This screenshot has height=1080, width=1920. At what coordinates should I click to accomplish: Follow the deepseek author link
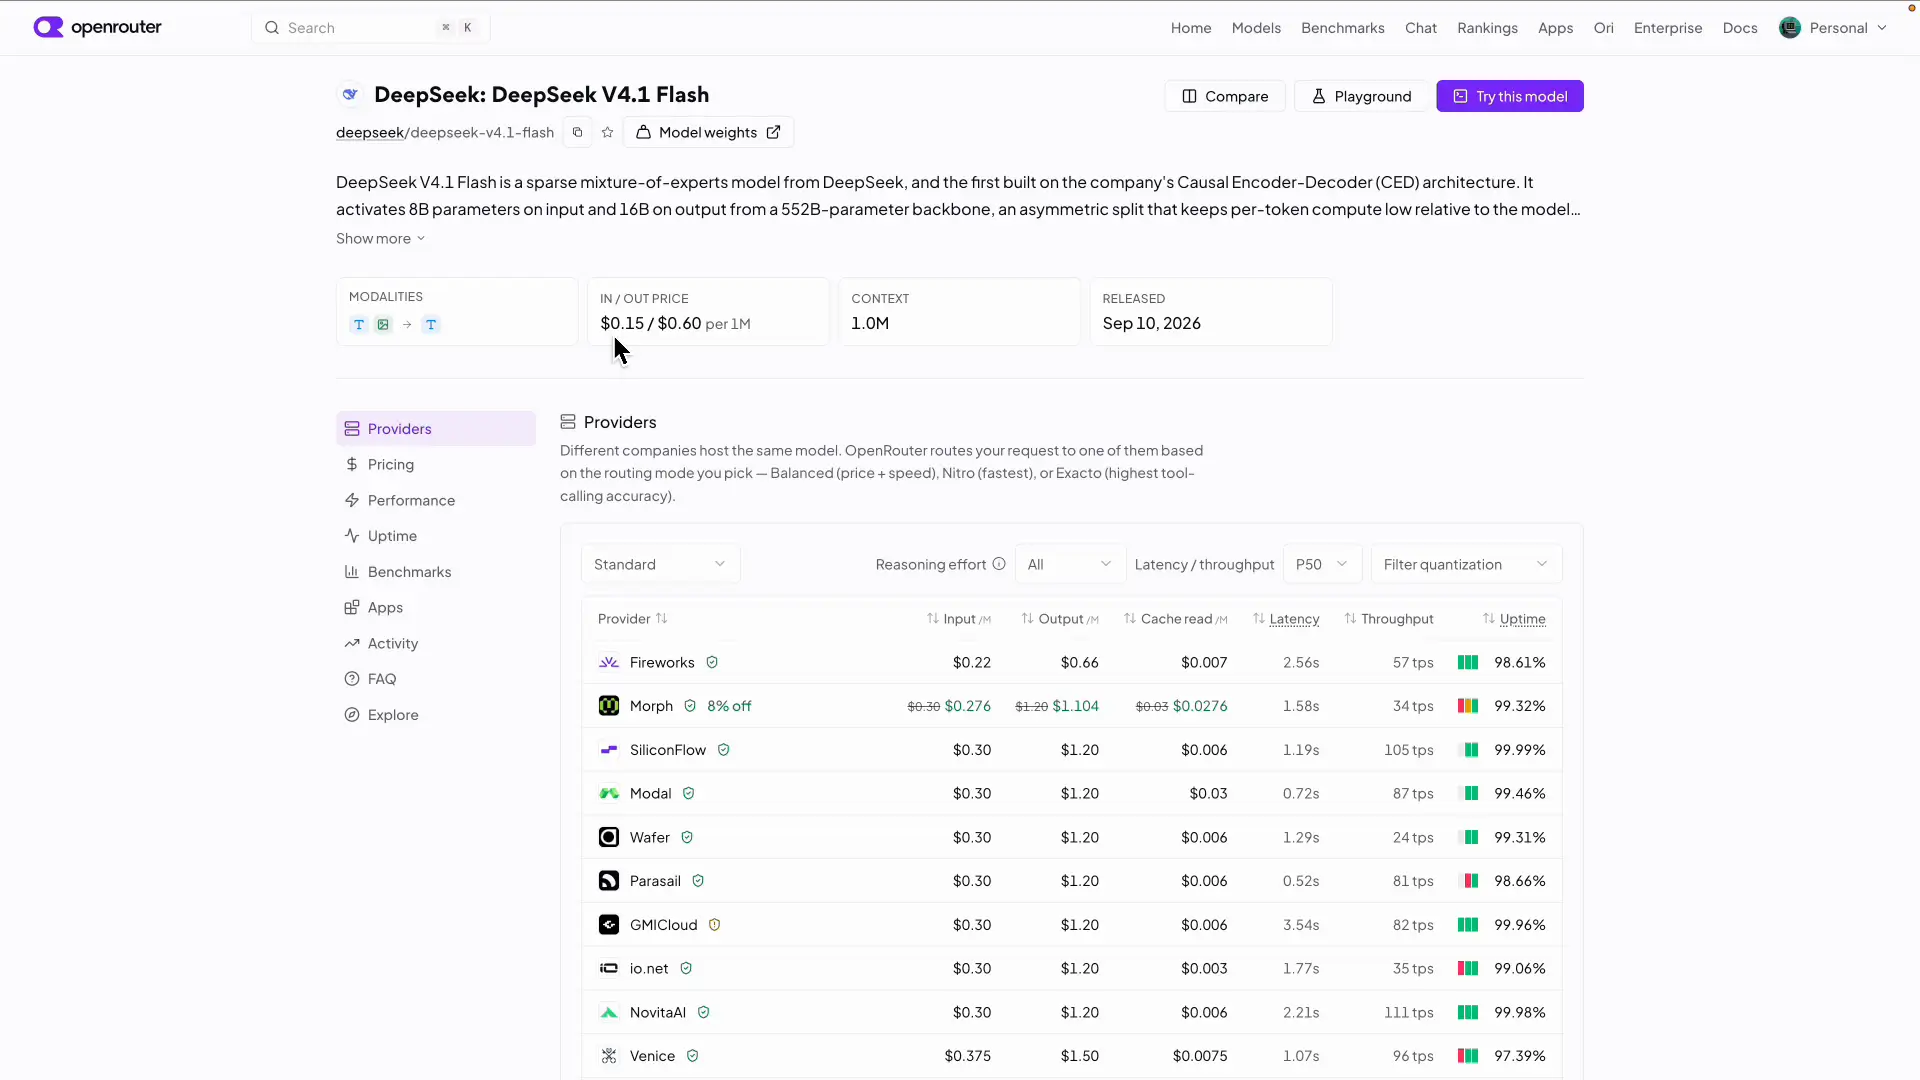click(x=370, y=132)
